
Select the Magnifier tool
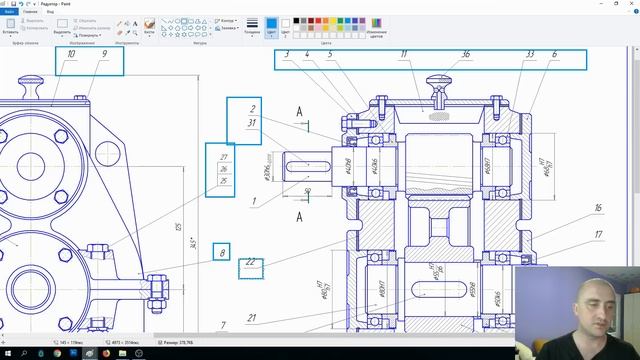point(135,33)
